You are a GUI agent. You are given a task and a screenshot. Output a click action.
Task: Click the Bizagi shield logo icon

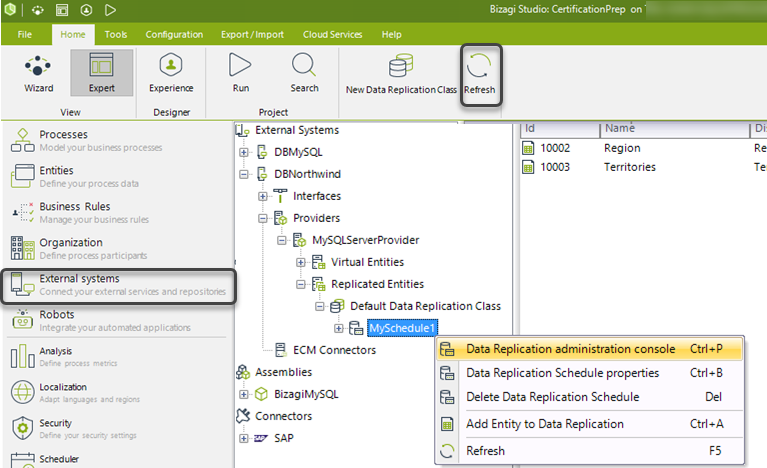[10, 9]
